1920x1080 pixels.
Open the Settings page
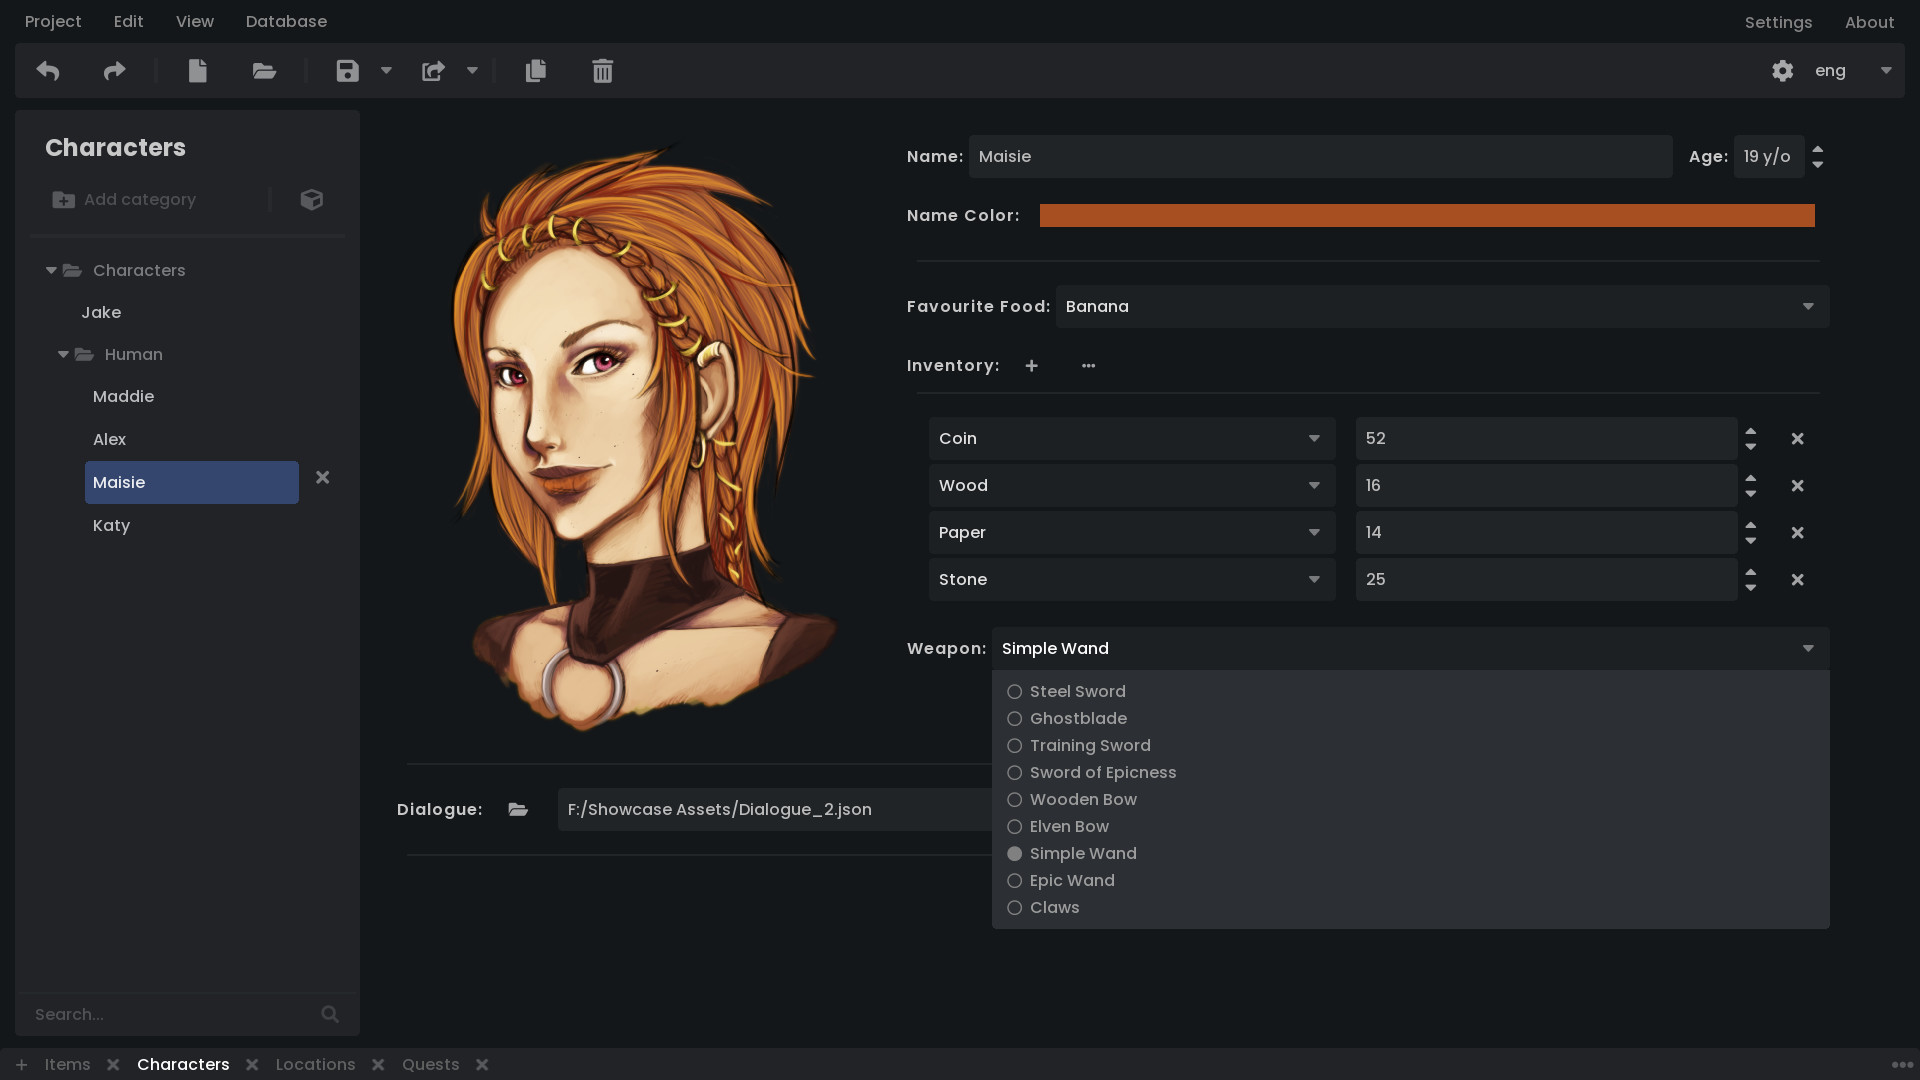1779,21
